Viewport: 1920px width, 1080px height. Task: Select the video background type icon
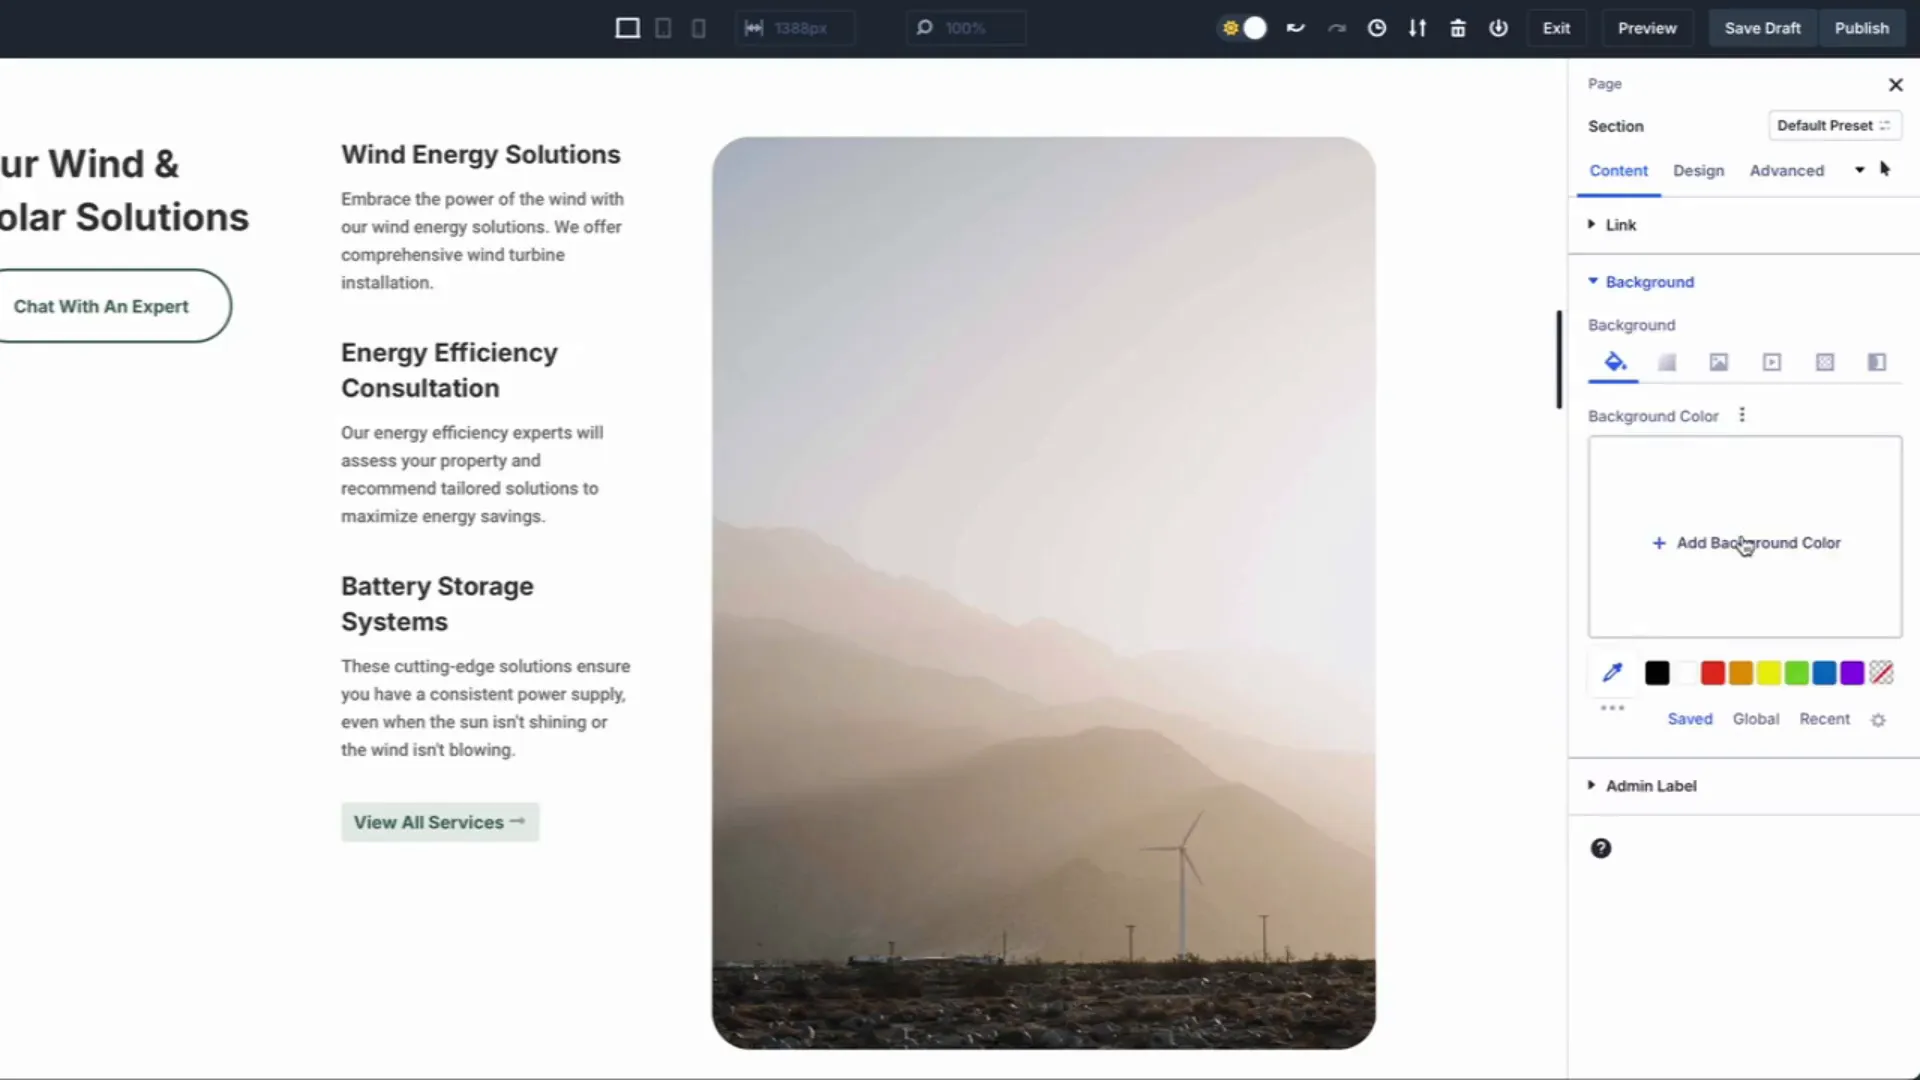pos(1772,362)
